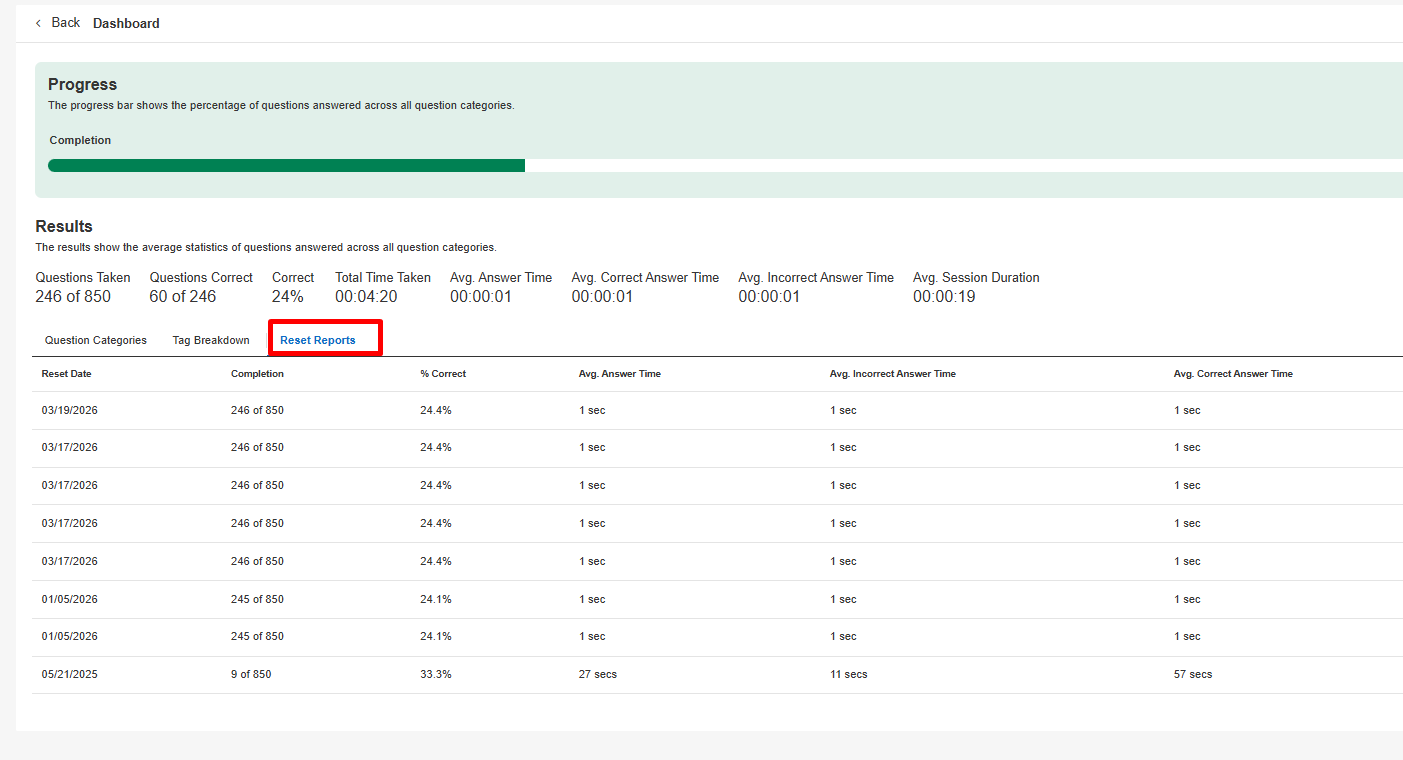This screenshot has width=1403, height=760.
Task: Click the Avg. Session Duration 00:00:19 value
Action: click(944, 297)
